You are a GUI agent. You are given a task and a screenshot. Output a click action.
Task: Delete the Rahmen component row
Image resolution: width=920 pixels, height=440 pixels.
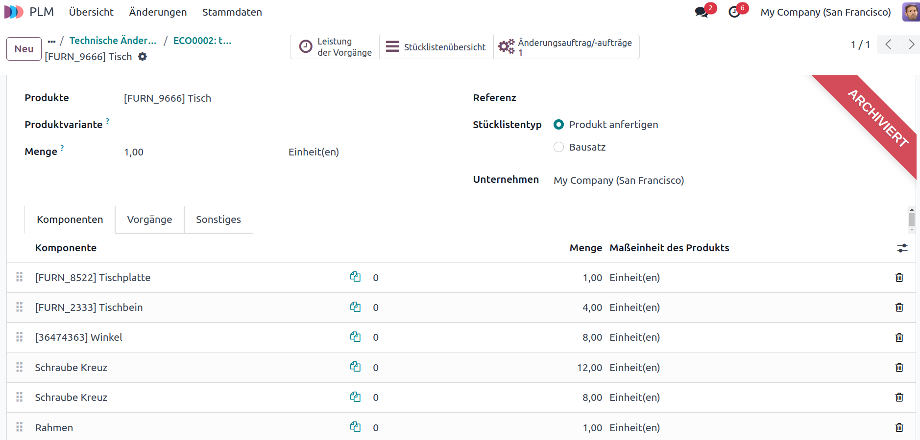tap(899, 427)
